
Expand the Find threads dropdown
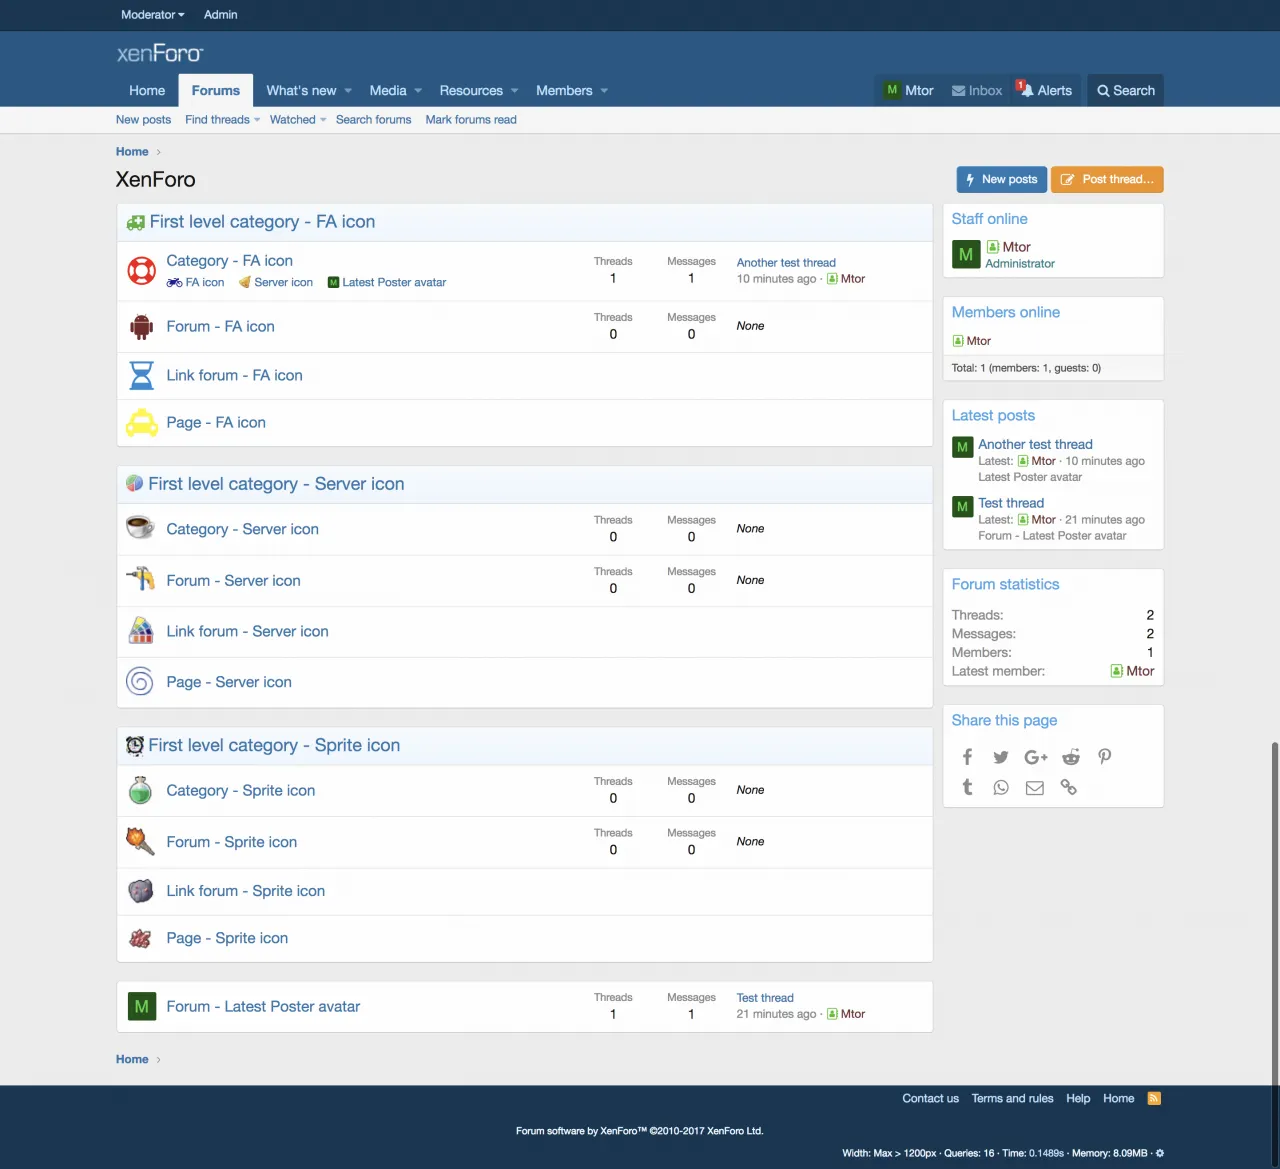[x=222, y=120]
